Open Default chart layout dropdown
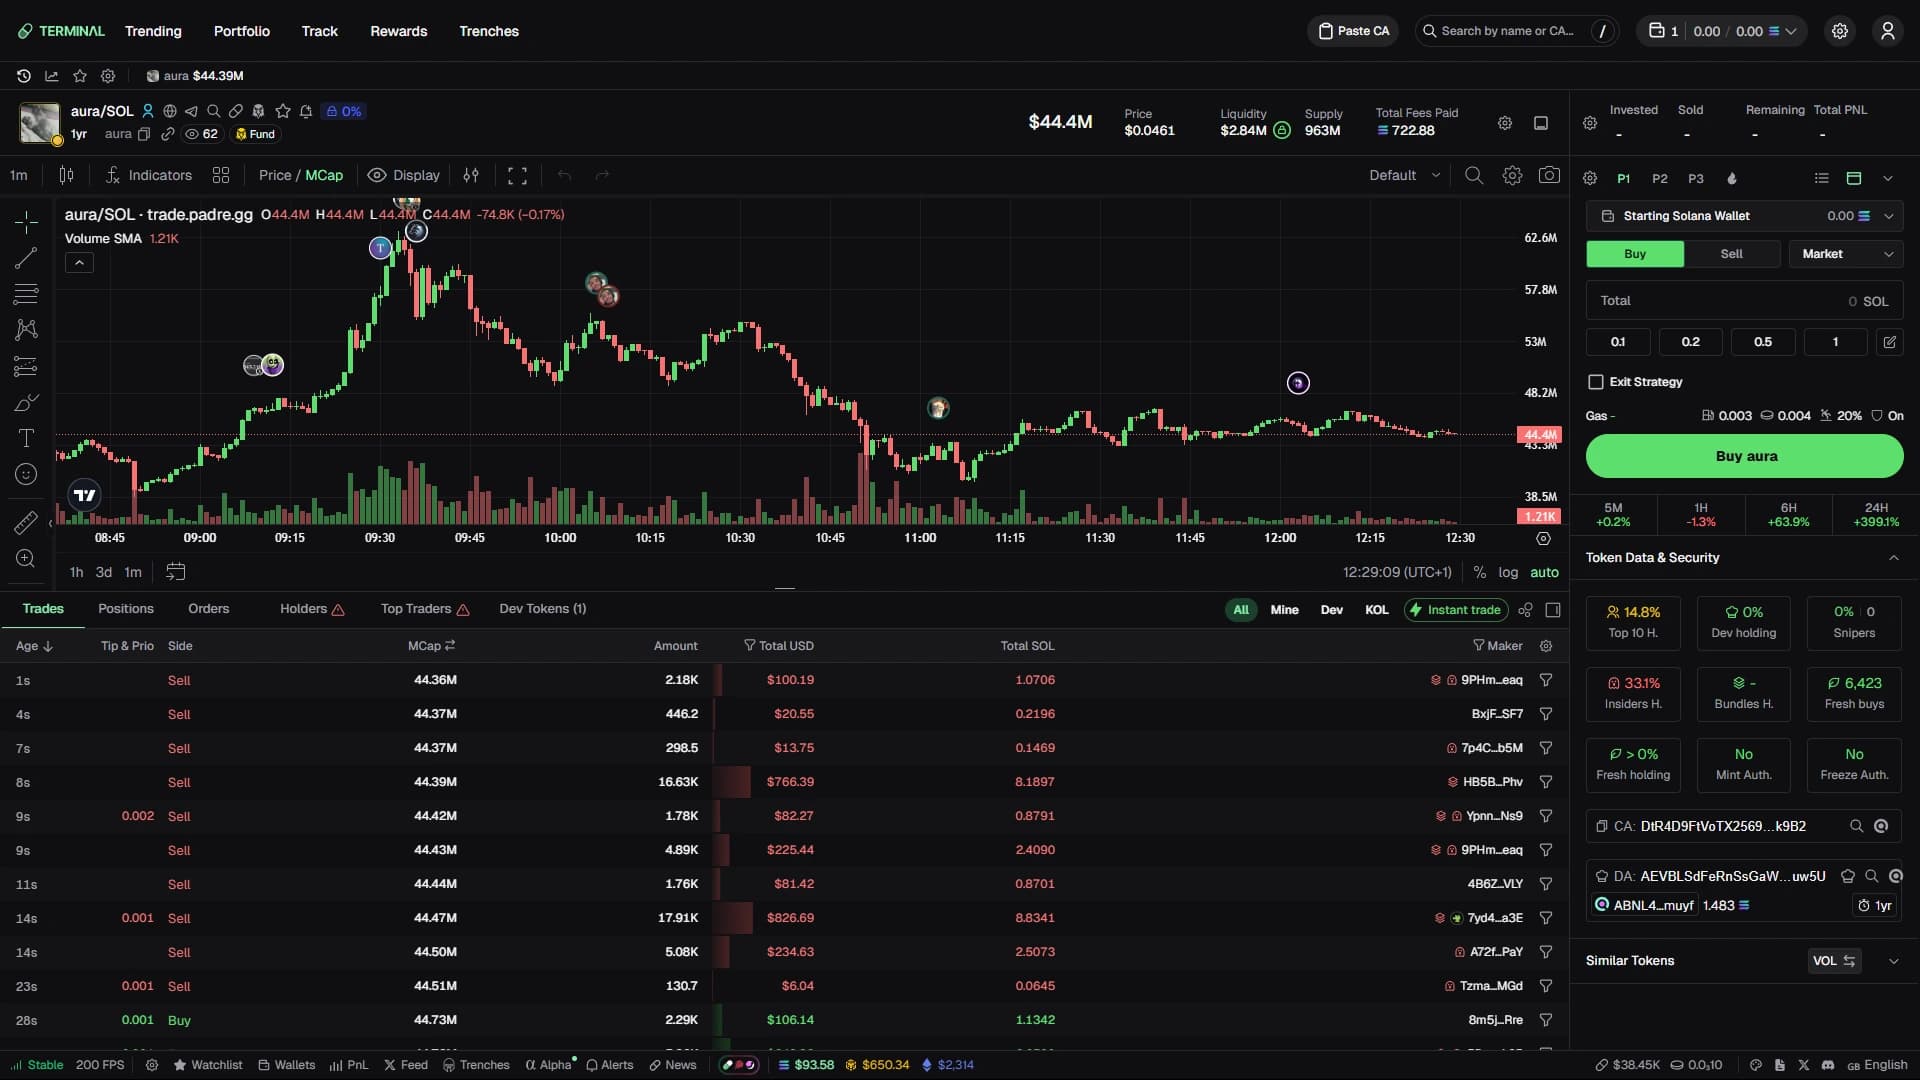The image size is (1920, 1080). tap(1405, 175)
